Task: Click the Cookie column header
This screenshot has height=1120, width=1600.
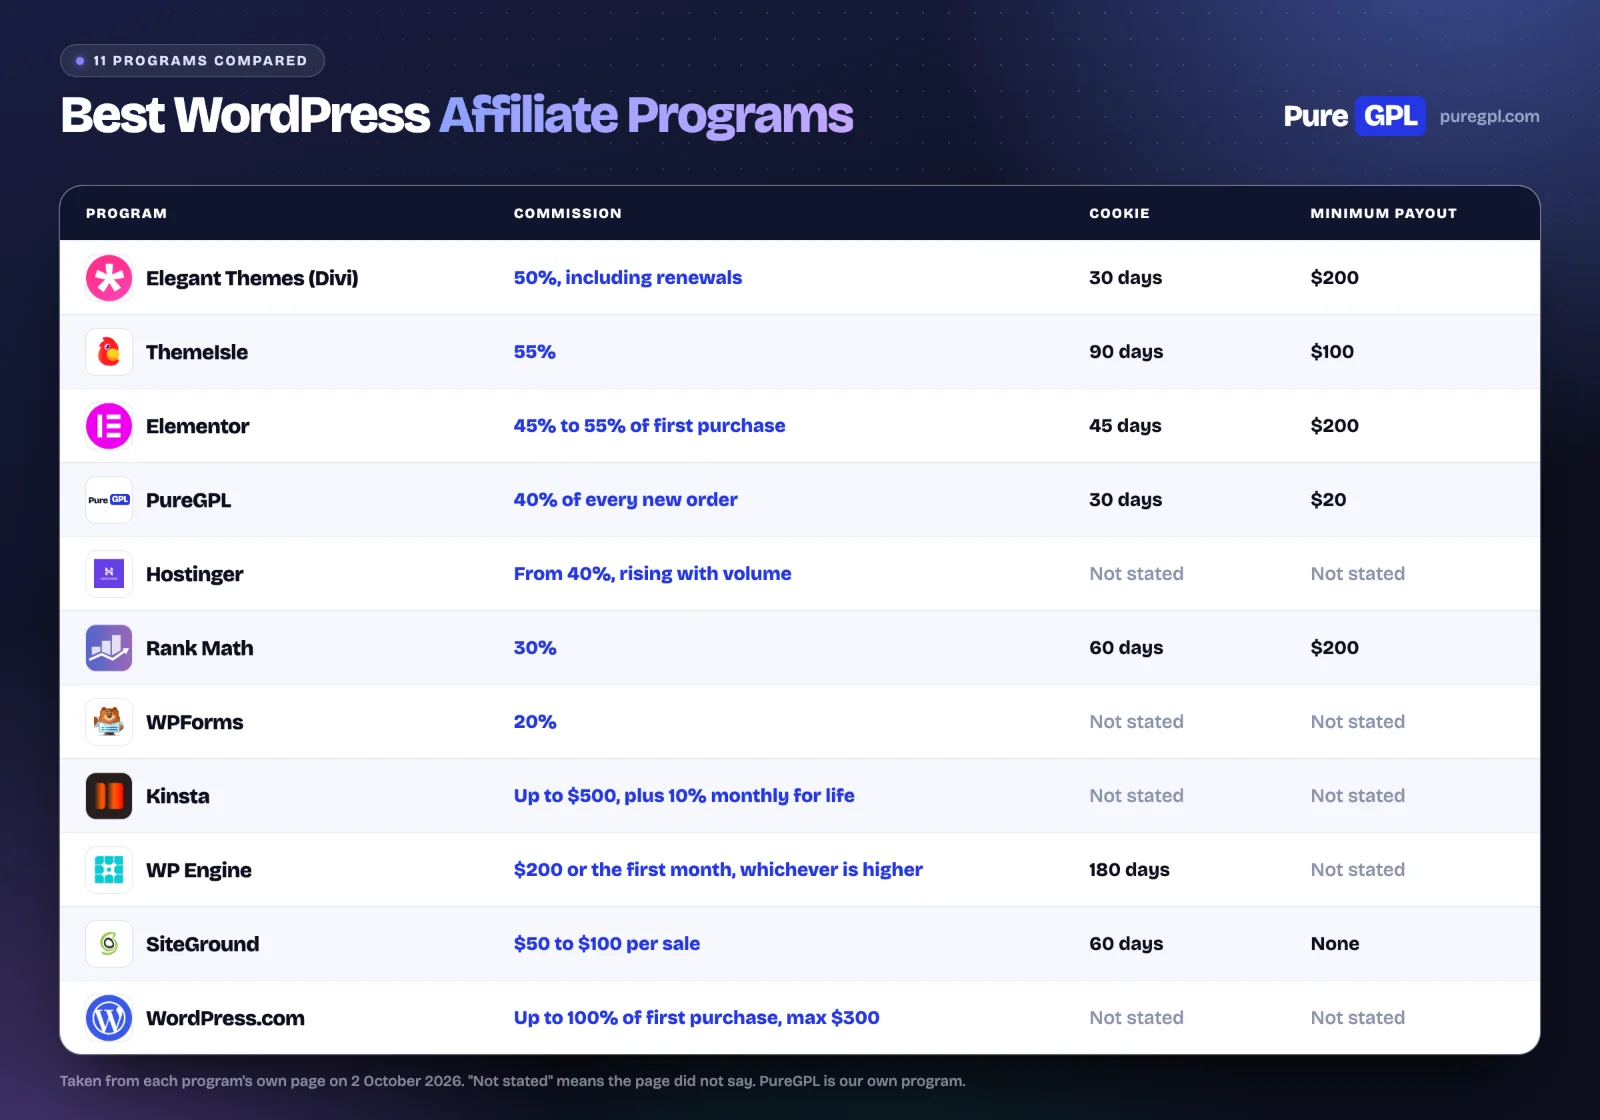Action: click(x=1119, y=213)
